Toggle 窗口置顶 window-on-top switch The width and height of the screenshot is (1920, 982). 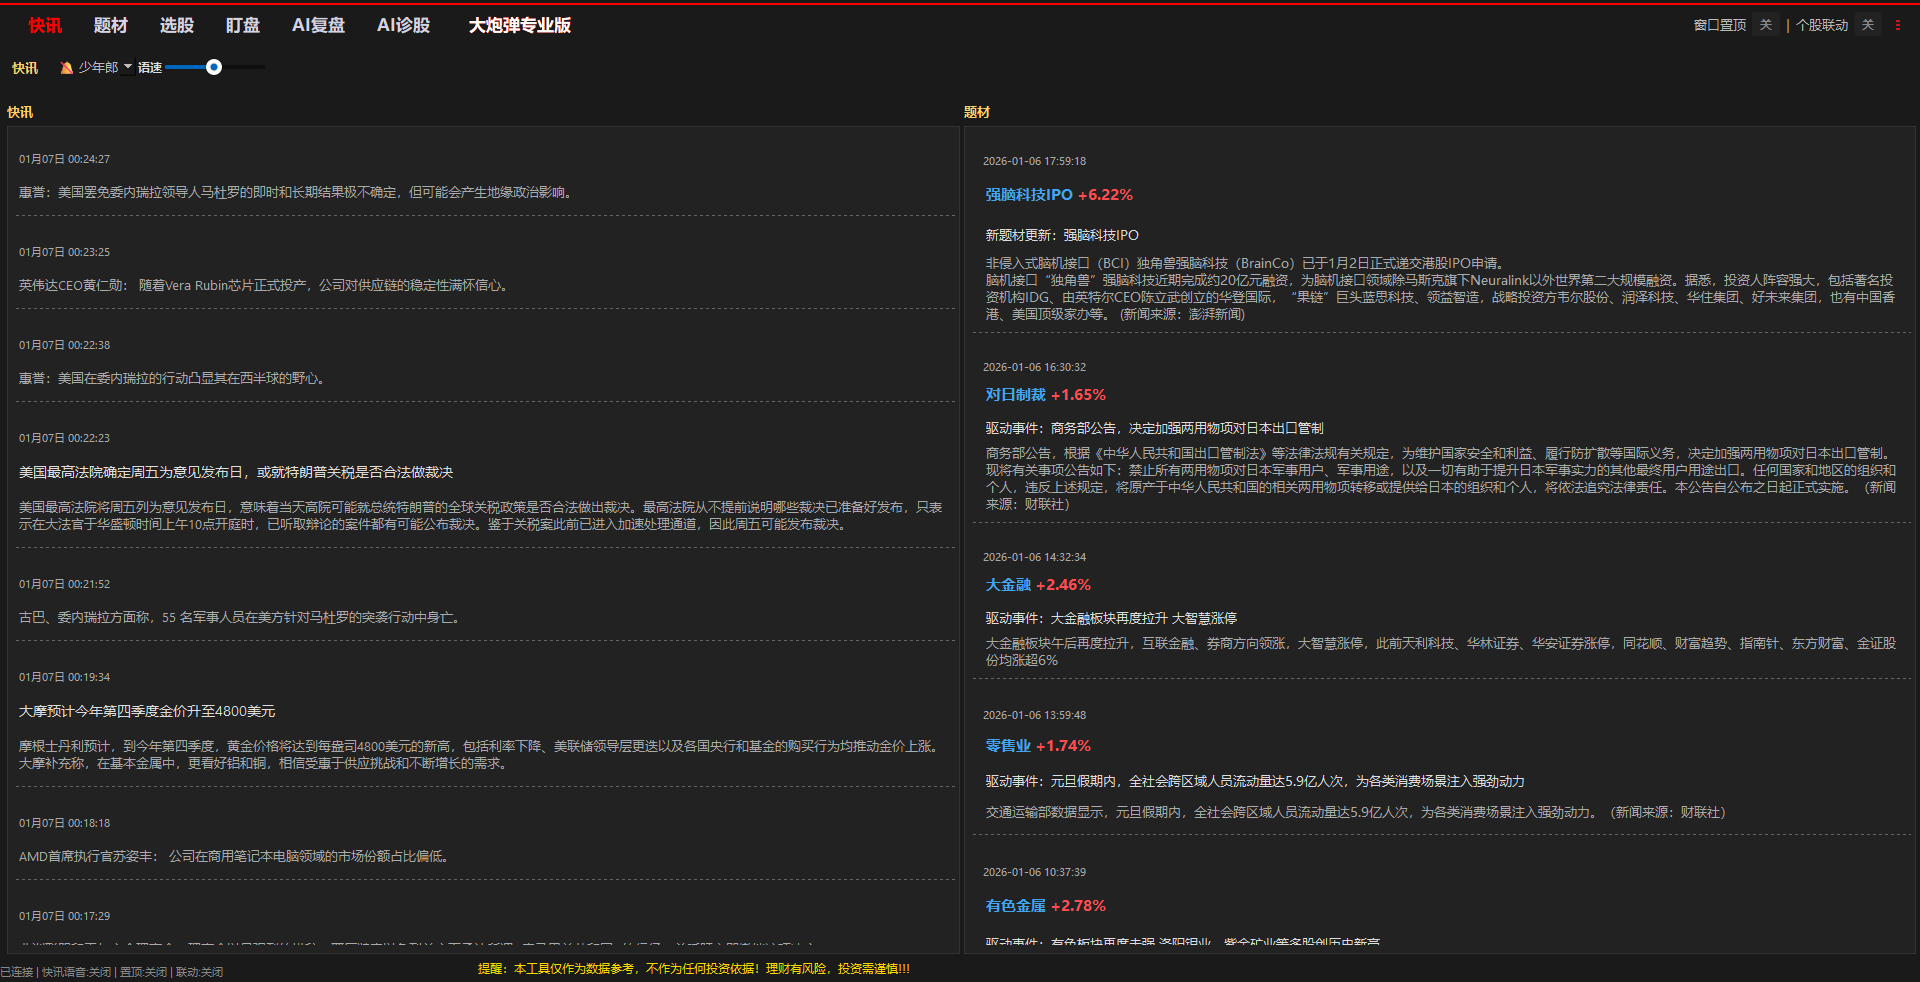(1765, 25)
